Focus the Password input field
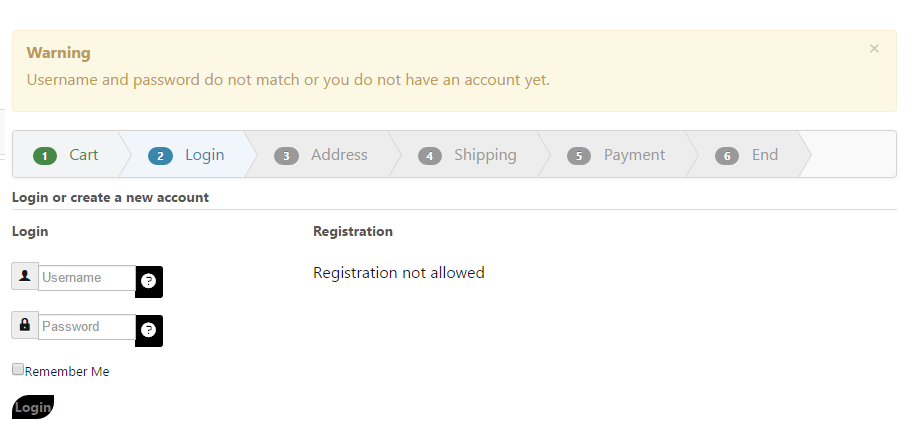This screenshot has width=916, height=428. pyautogui.click(x=87, y=327)
